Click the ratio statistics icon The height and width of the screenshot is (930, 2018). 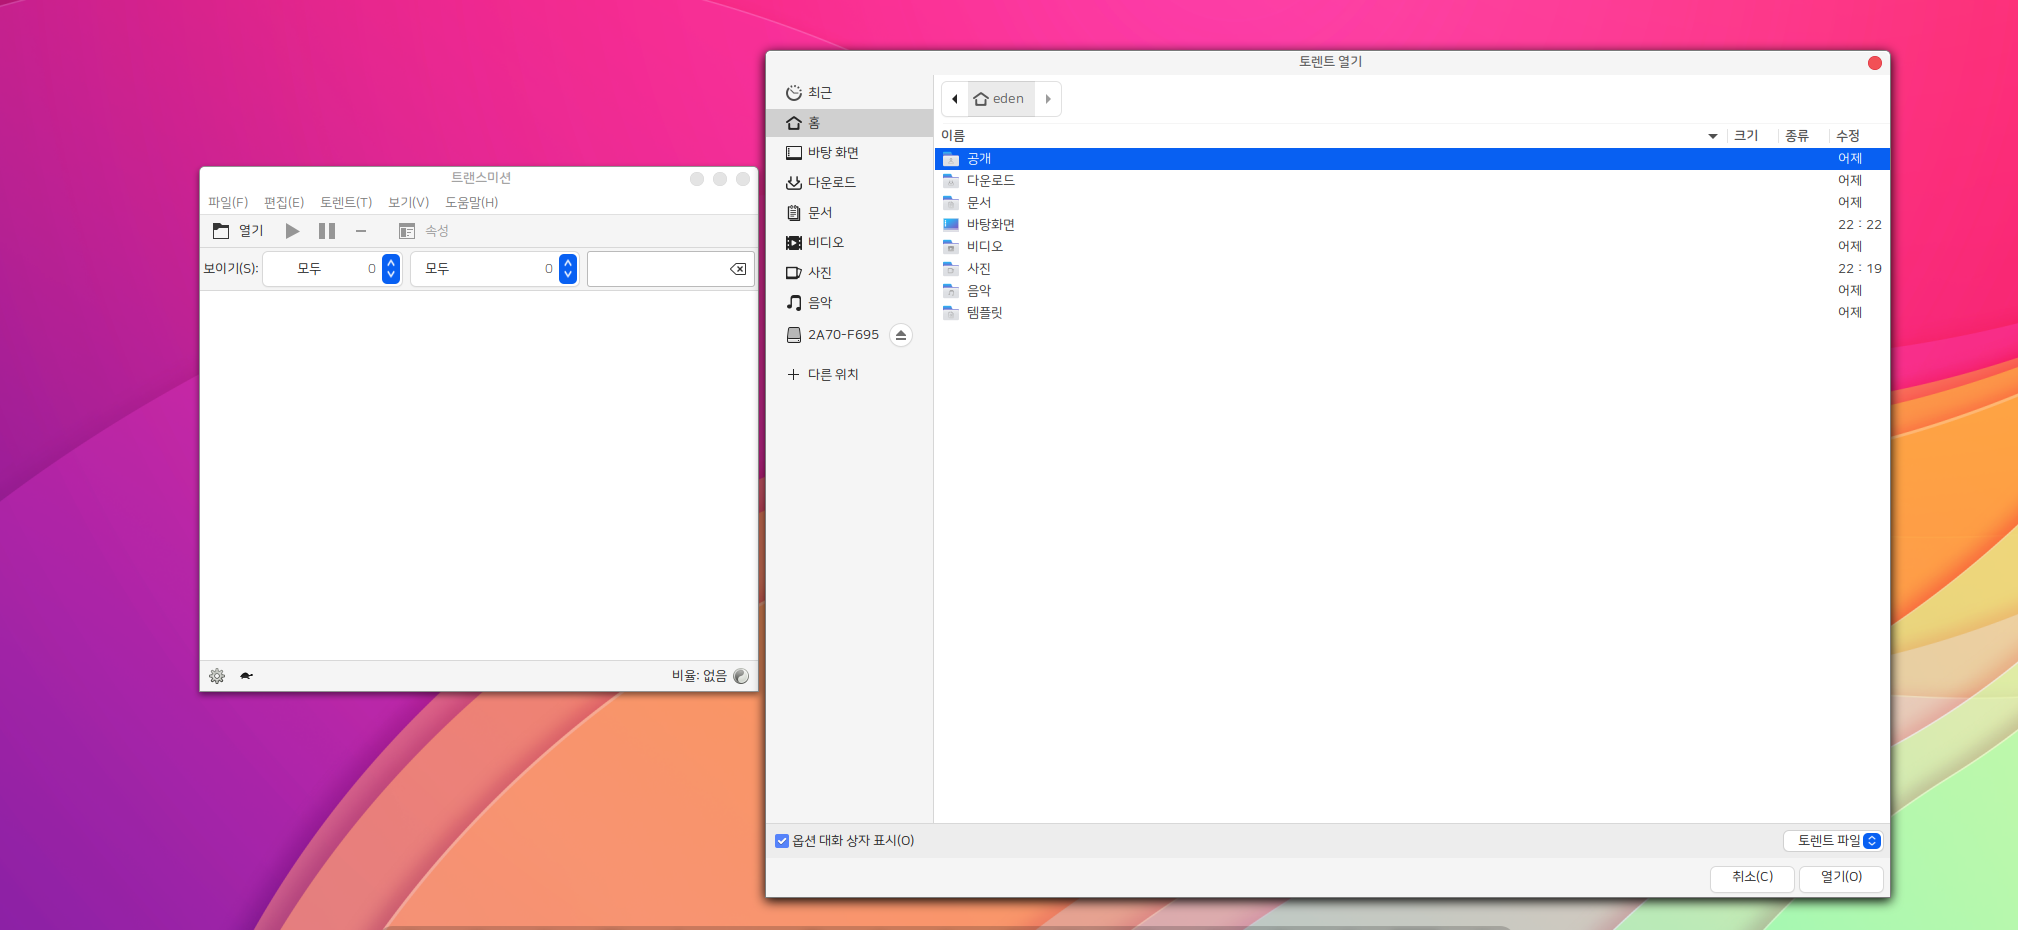coord(741,676)
